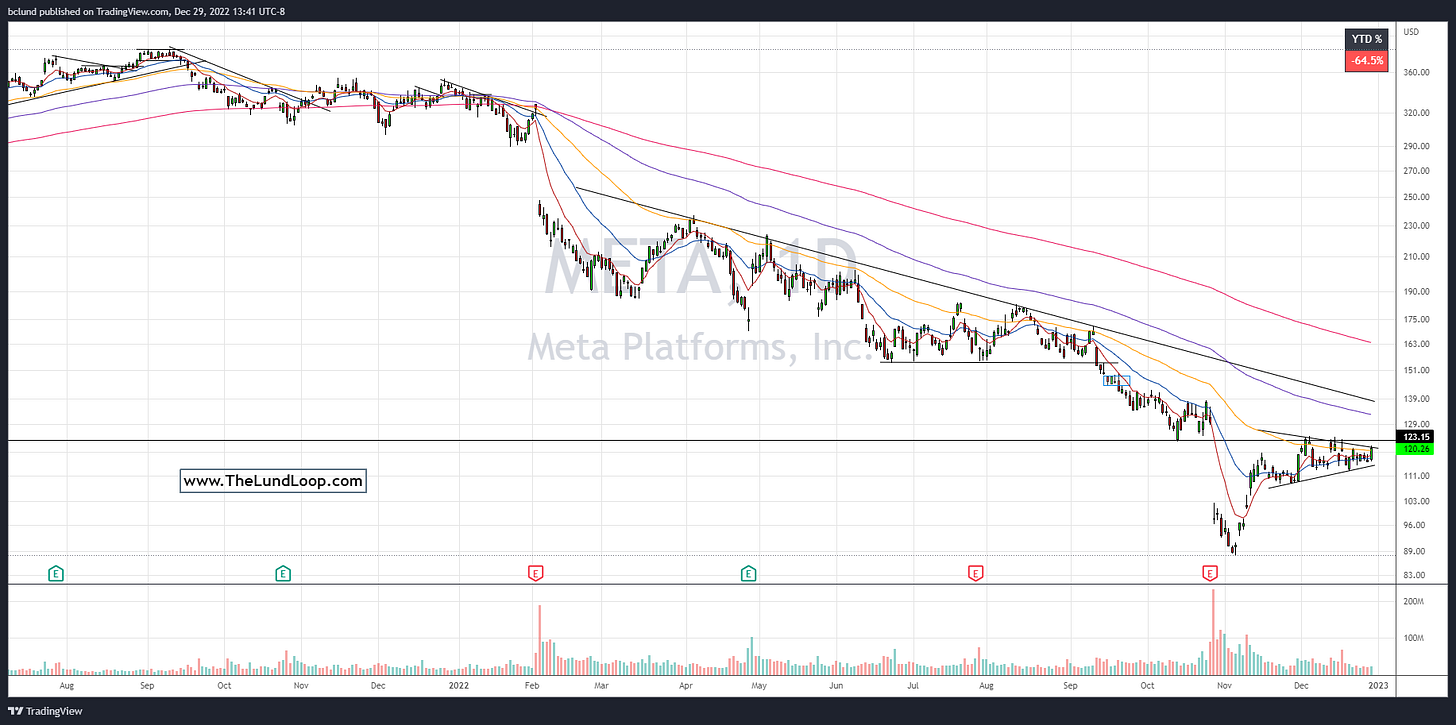Screen dimensions: 1456x725
Task: Open the red earnings marker before Aug 2022
Action: click(974, 573)
